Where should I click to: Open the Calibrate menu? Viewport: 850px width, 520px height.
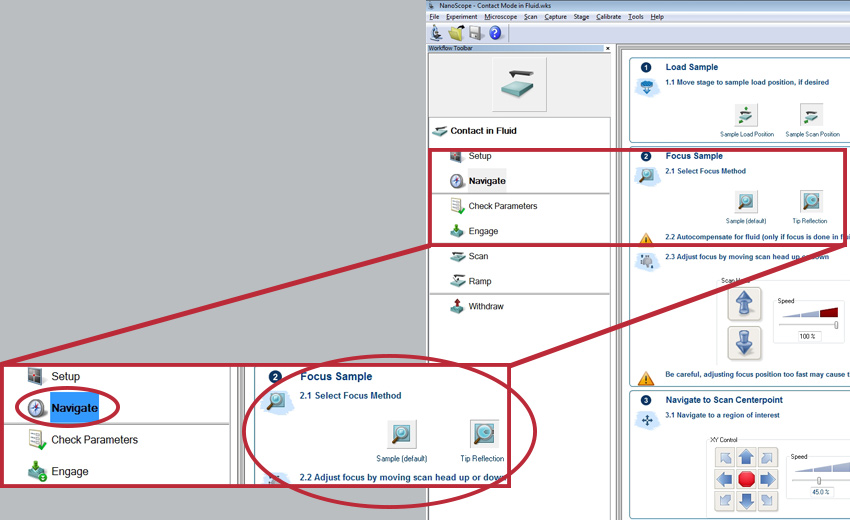coord(608,17)
